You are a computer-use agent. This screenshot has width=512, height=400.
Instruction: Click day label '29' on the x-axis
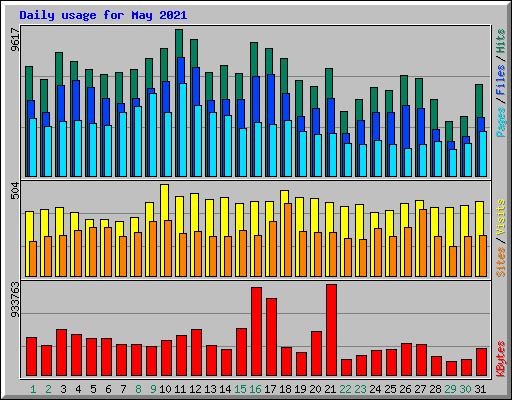450,389
